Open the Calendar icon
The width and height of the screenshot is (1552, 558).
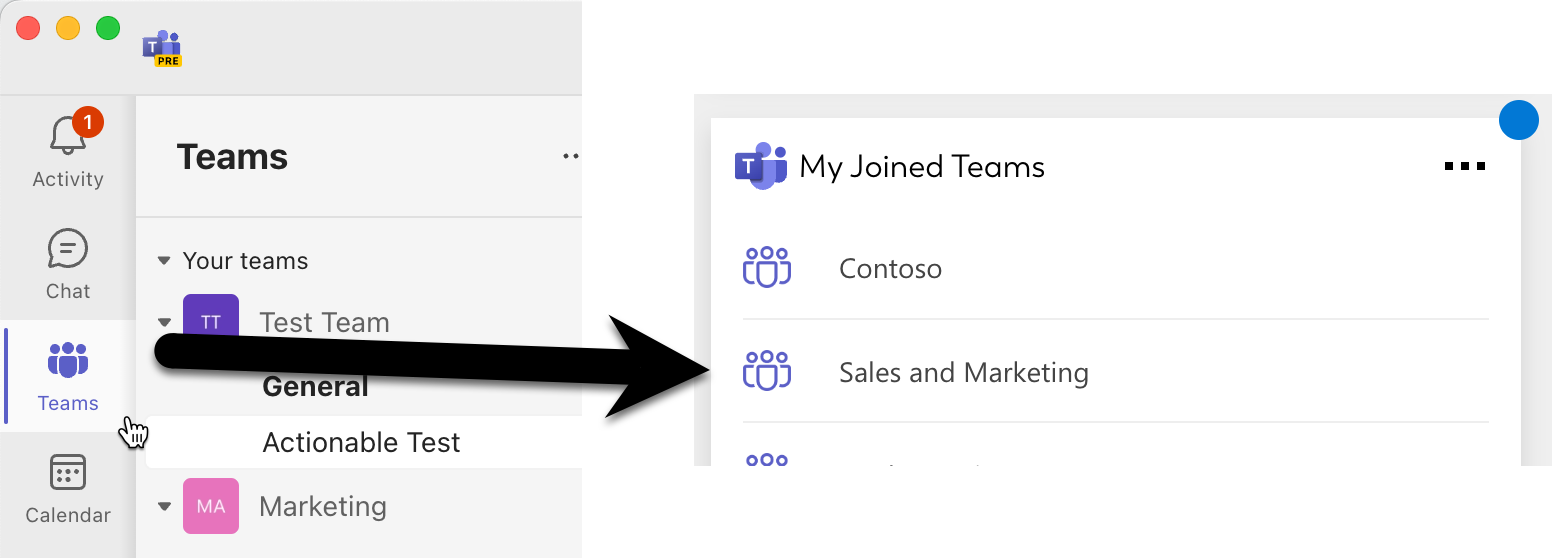click(x=68, y=473)
